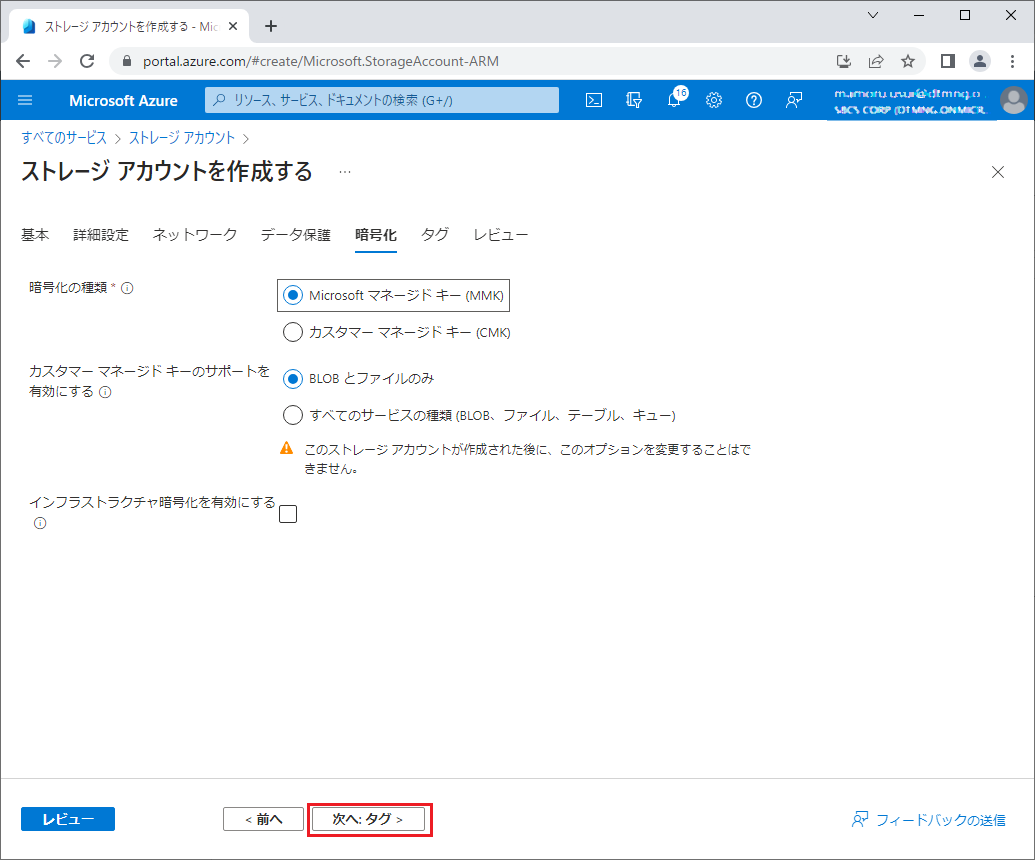Screen dimensions: 1035x860
Task: Open the tab search chevron
Action: click(873, 15)
